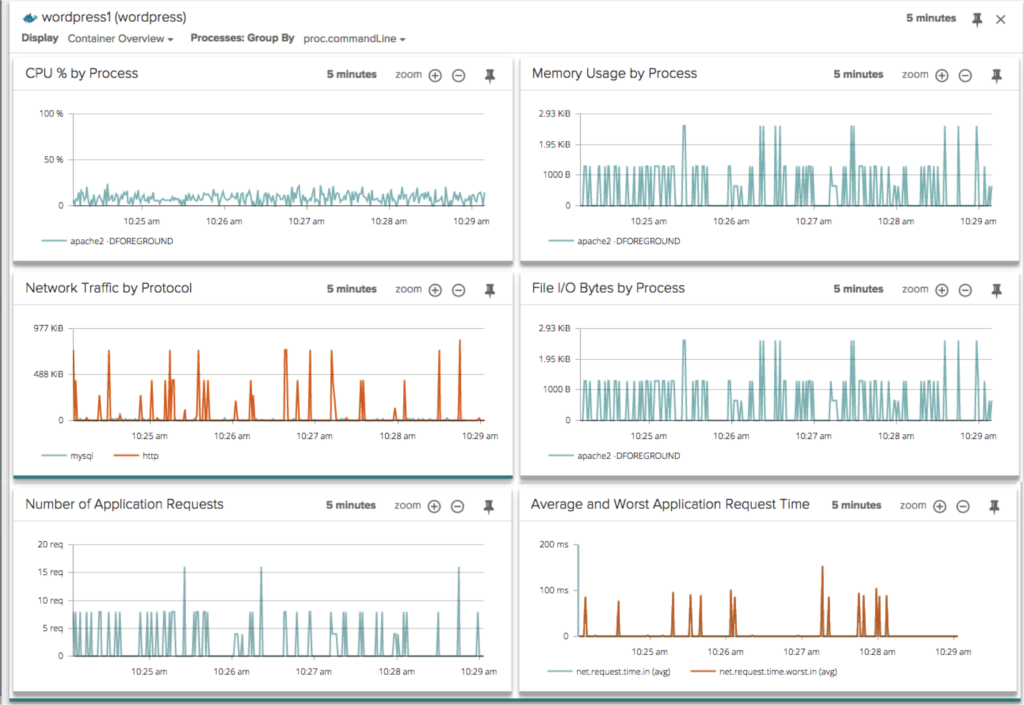Screen dimensions: 1024x705
Task: Click the 977 KiB axis label
Action: point(48,328)
